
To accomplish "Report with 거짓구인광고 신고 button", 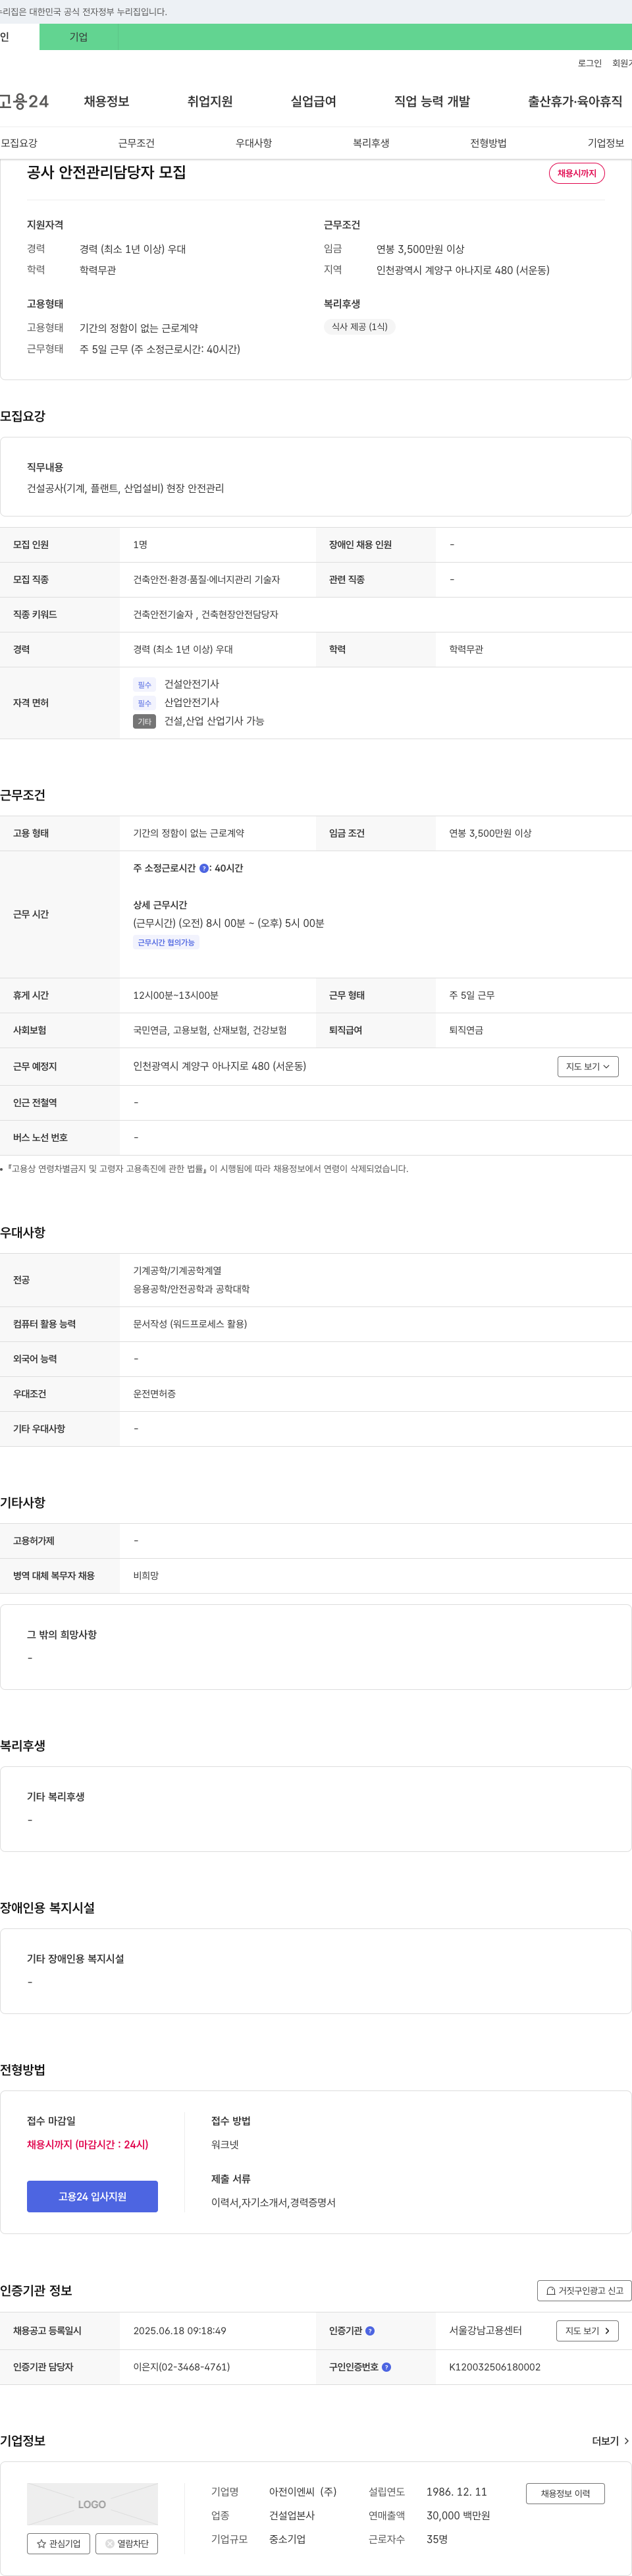I will pos(585,2290).
